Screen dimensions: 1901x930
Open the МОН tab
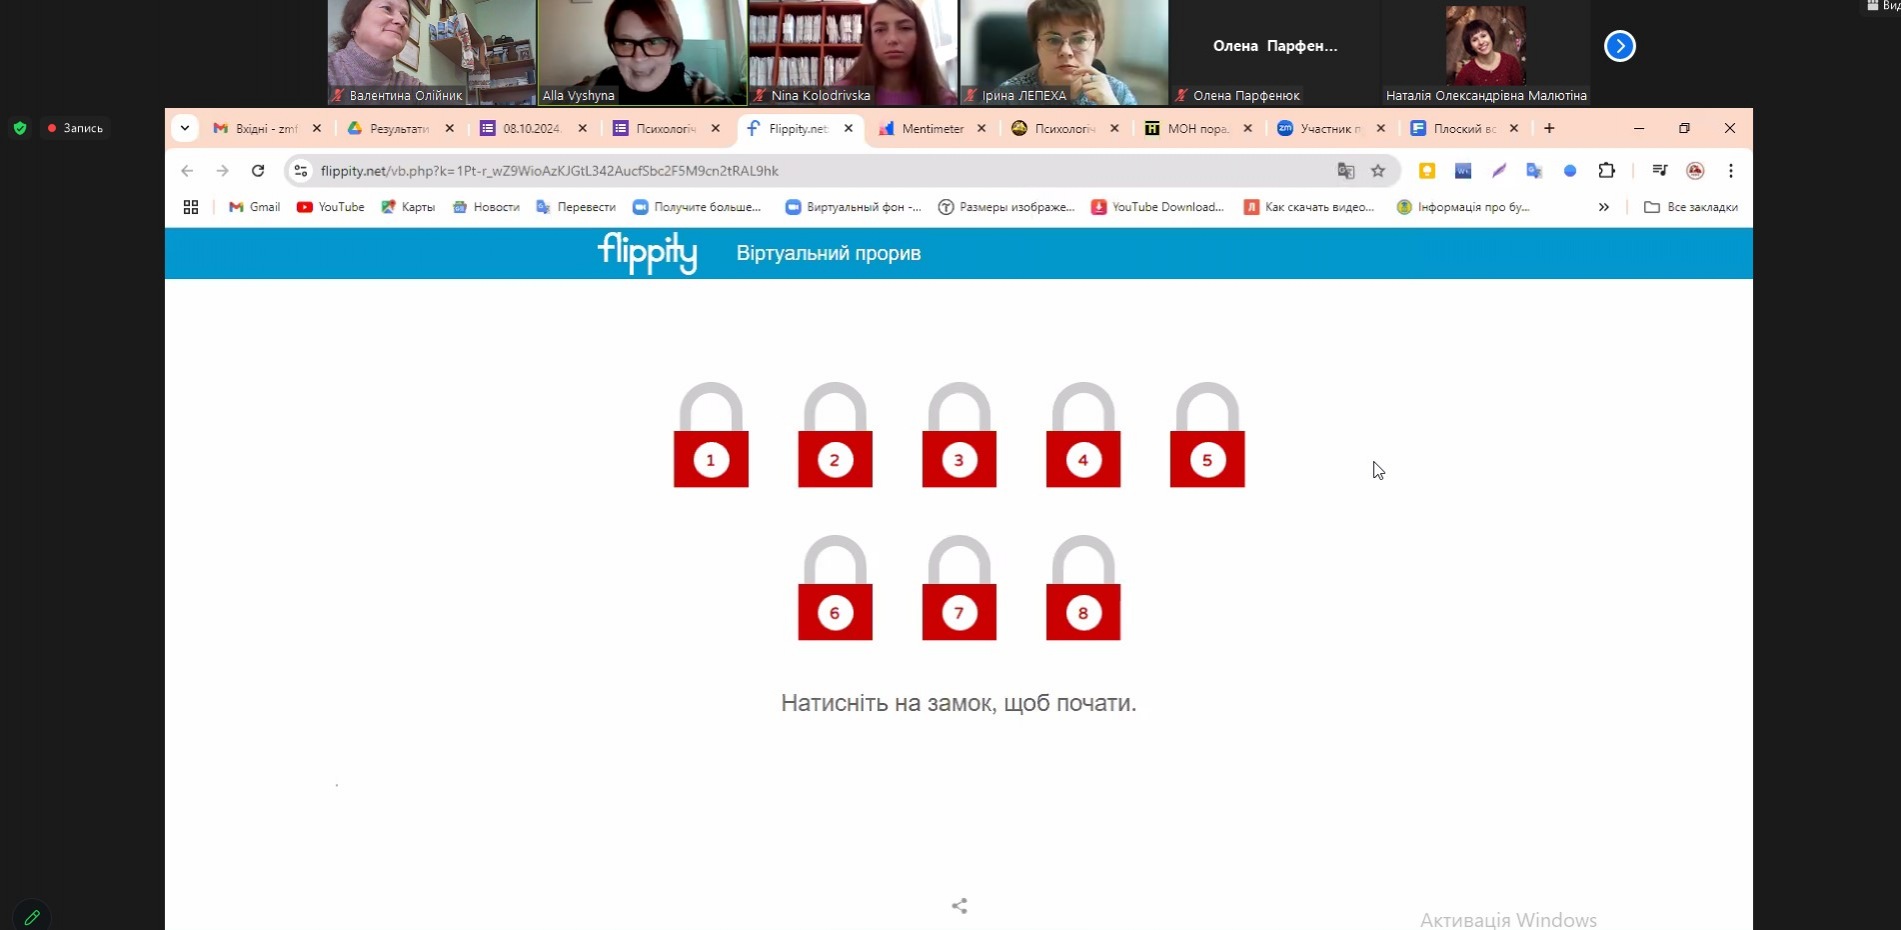[x=1197, y=128]
